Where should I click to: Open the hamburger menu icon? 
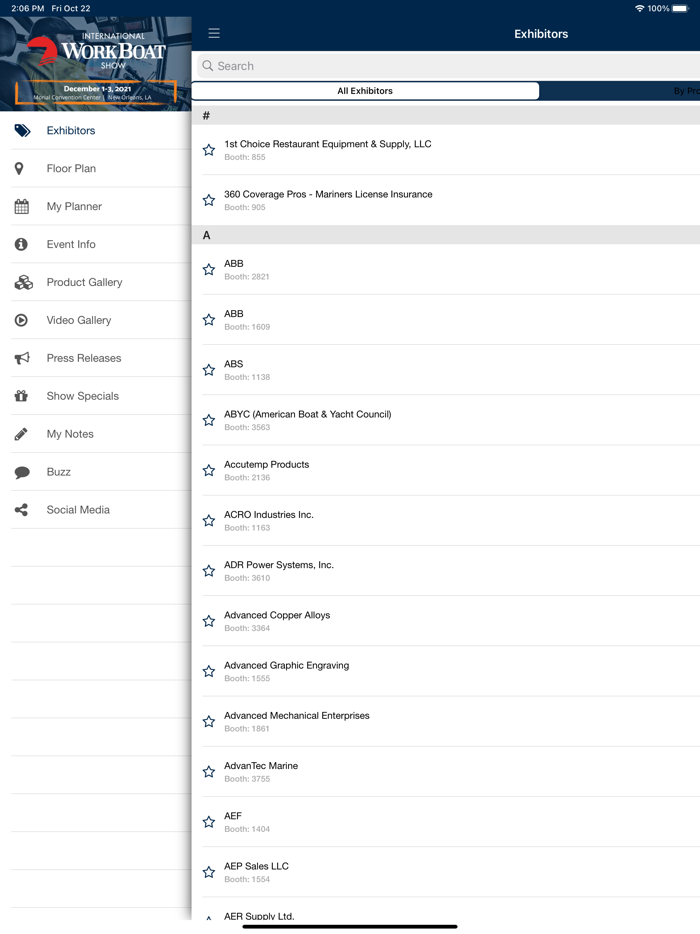coord(214,34)
